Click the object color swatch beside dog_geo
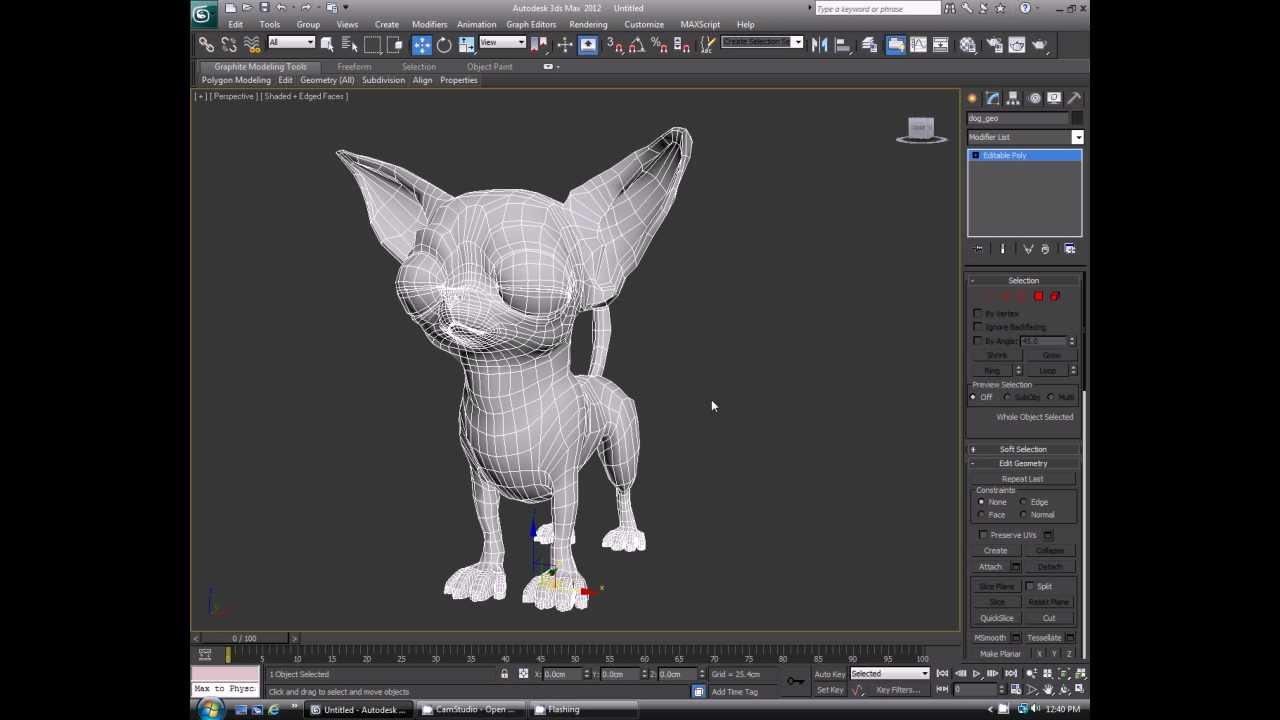The height and width of the screenshot is (720, 1280). (x=1077, y=118)
